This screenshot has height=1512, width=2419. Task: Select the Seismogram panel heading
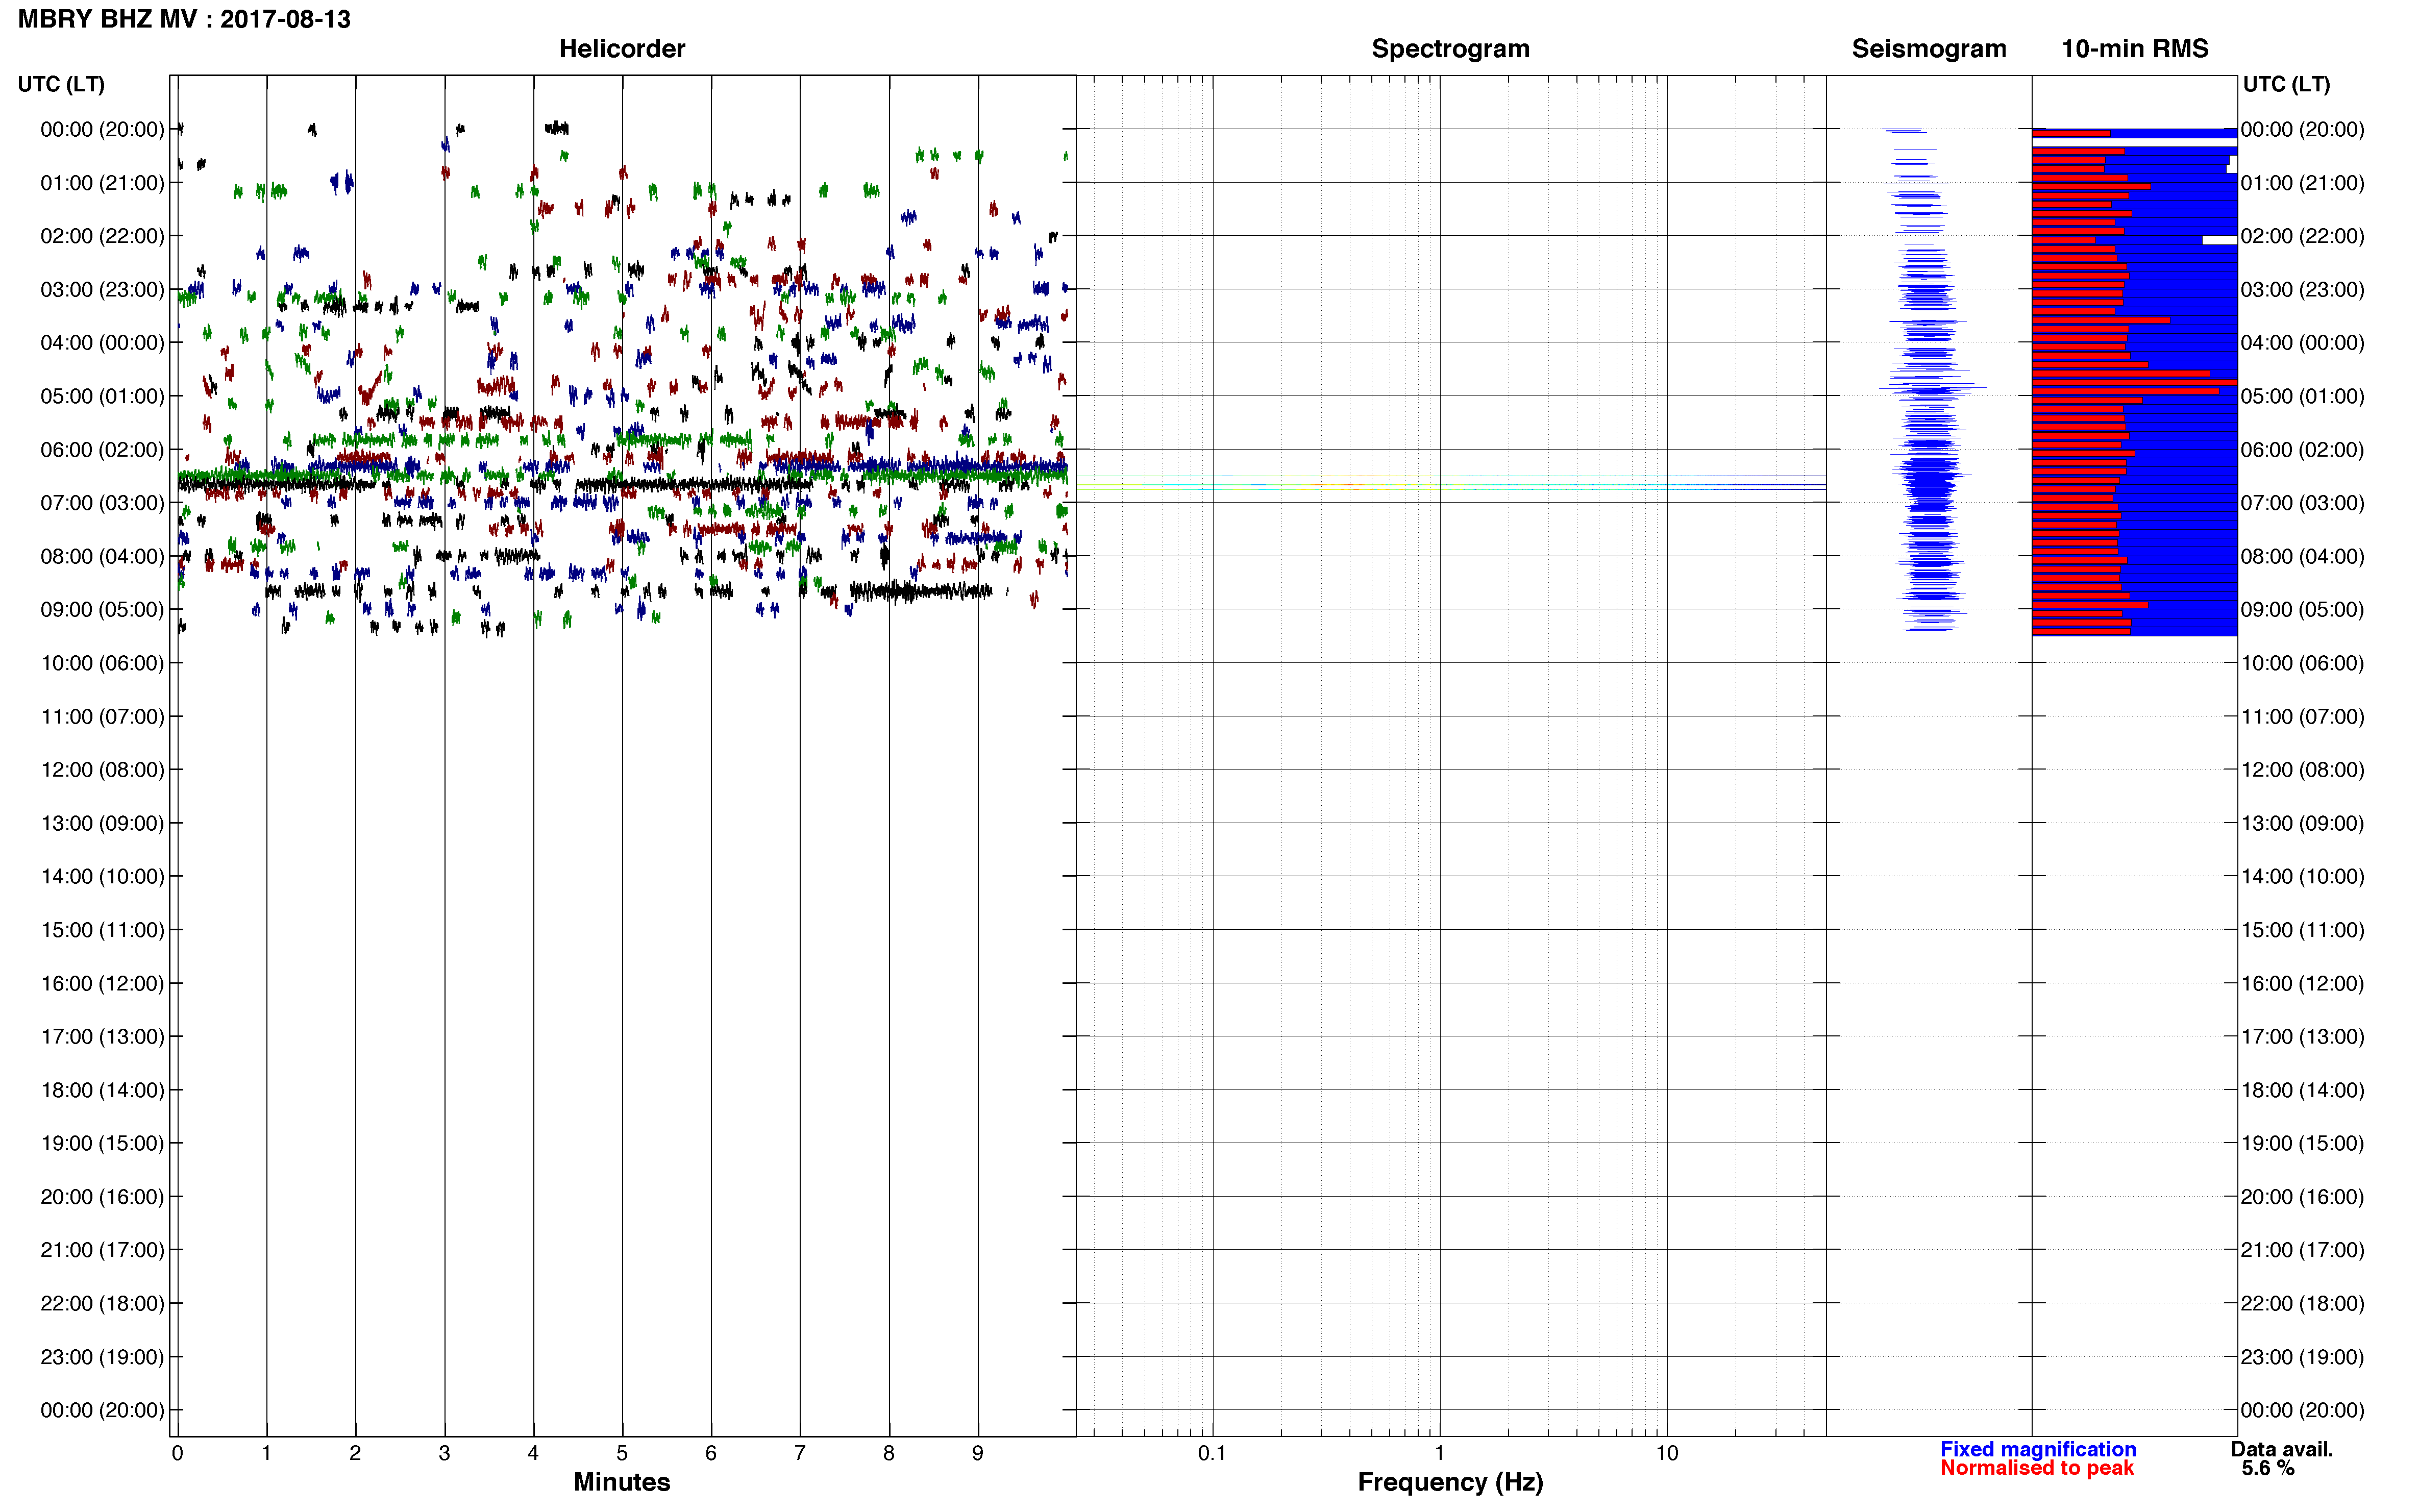(1928, 48)
